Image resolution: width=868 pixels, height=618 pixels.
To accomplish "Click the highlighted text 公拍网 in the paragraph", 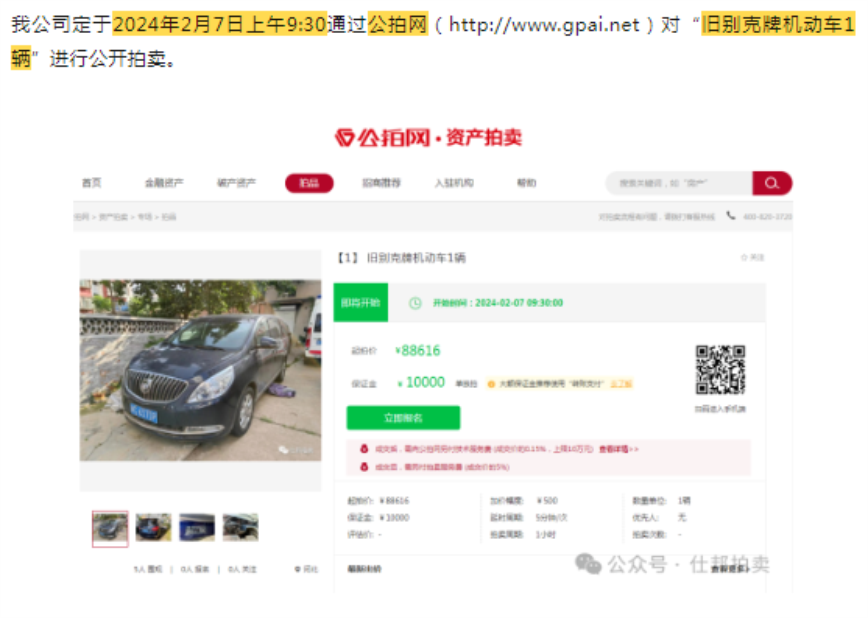I will [x=398, y=25].
